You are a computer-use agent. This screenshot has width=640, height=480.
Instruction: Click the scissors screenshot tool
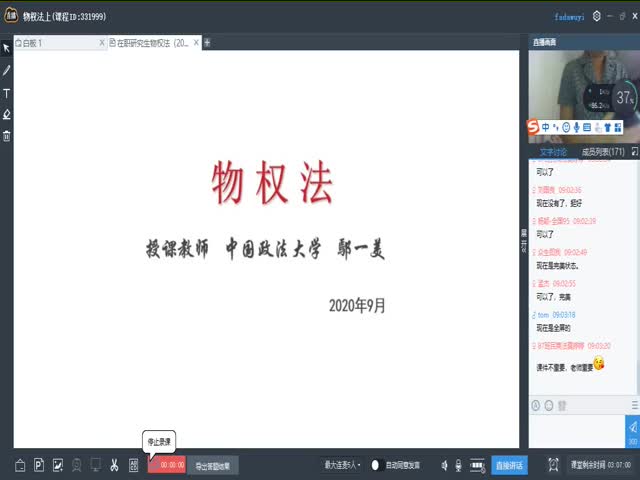114,465
